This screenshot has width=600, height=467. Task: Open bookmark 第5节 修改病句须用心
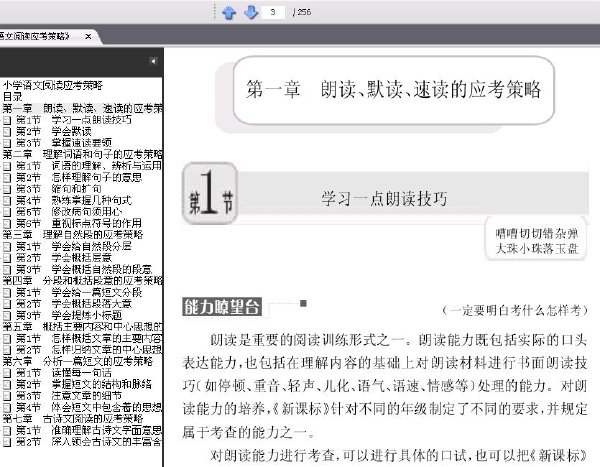click(x=69, y=212)
